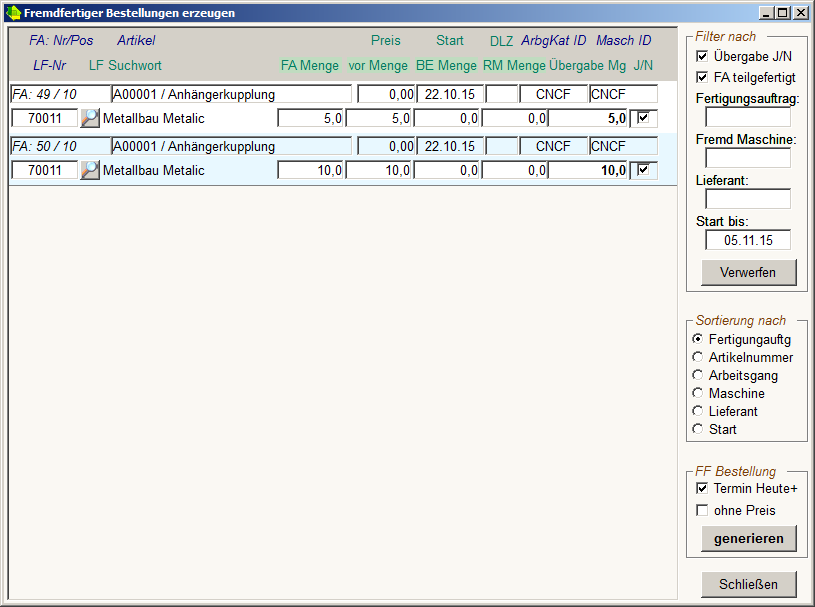Click the Preis field 0,00 for FA 50
Screen dimensions: 815x607
click(x=386, y=146)
